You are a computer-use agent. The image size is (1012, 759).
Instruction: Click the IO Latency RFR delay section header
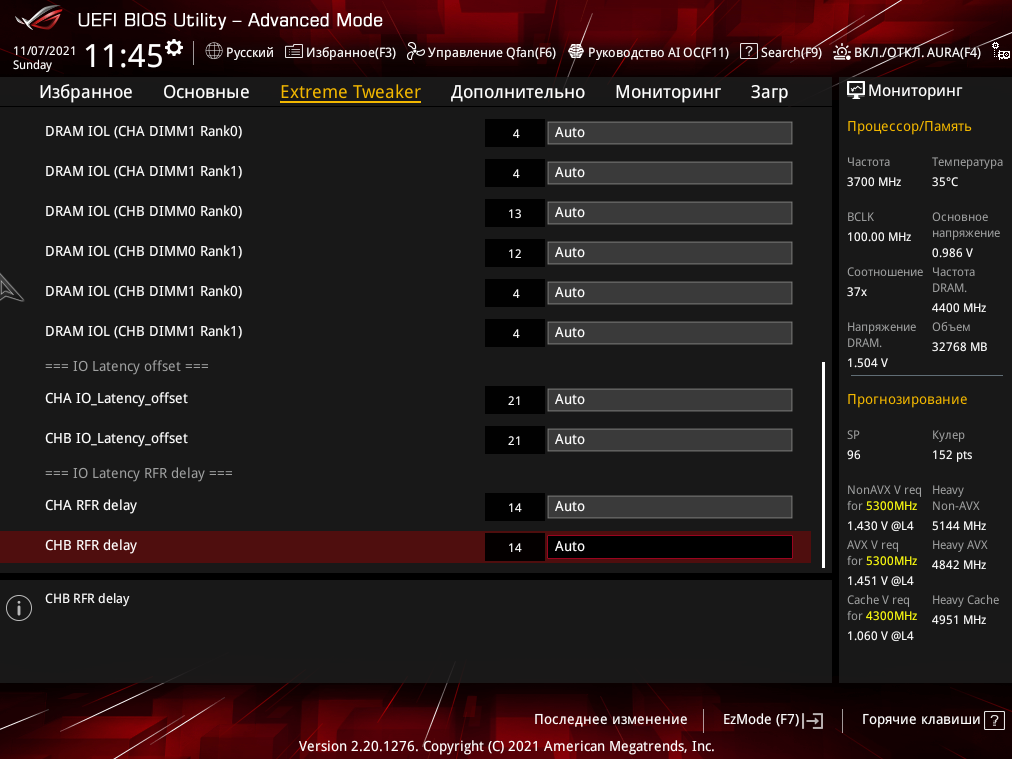pos(139,473)
